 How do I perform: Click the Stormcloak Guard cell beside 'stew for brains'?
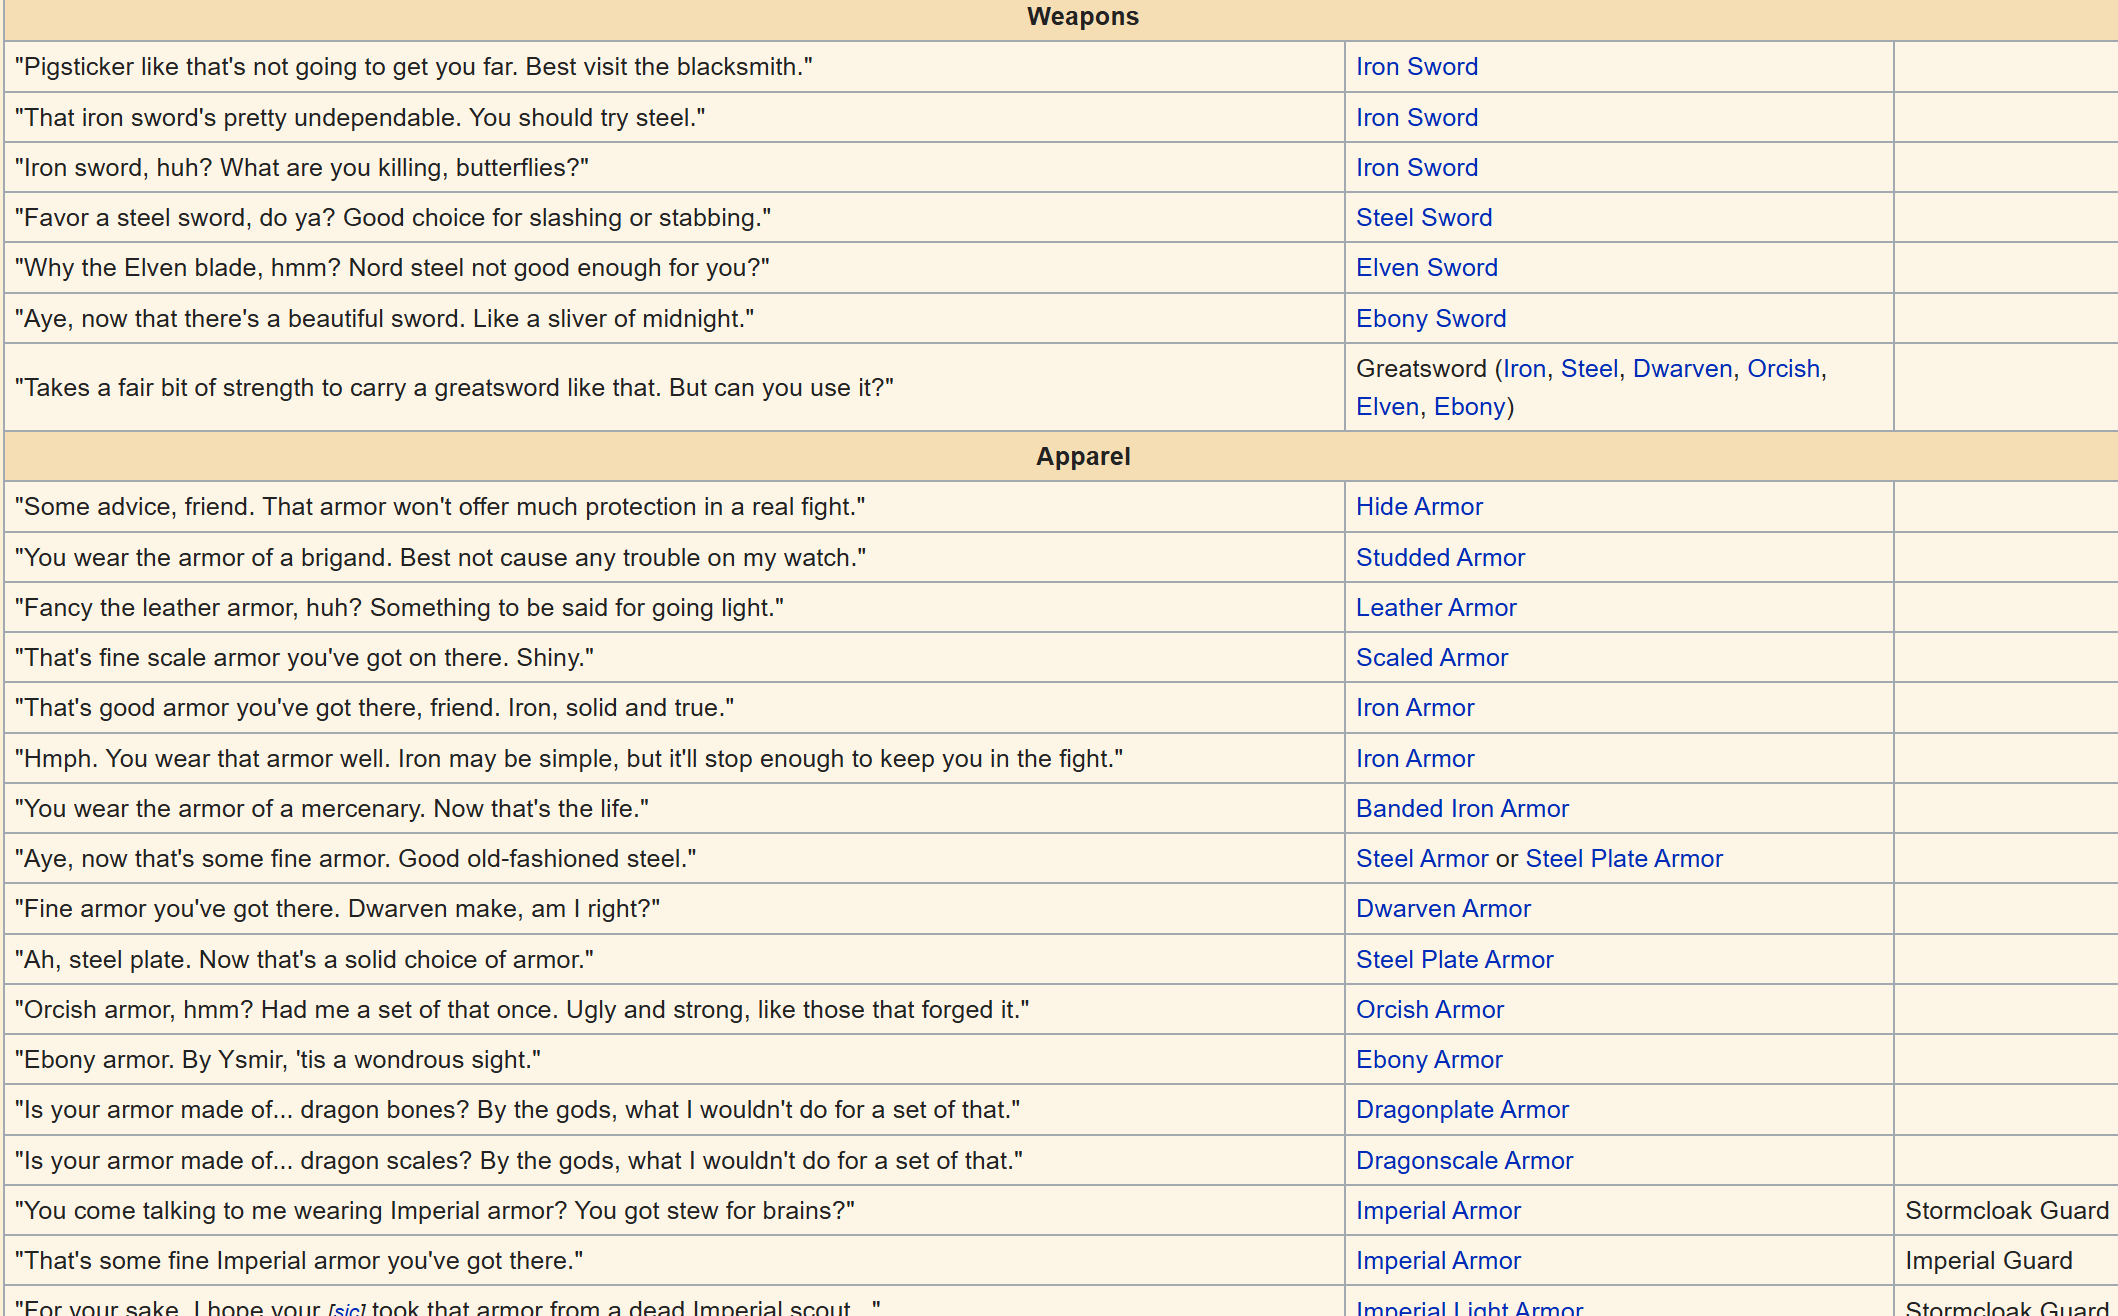pyautogui.click(x=2006, y=1211)
